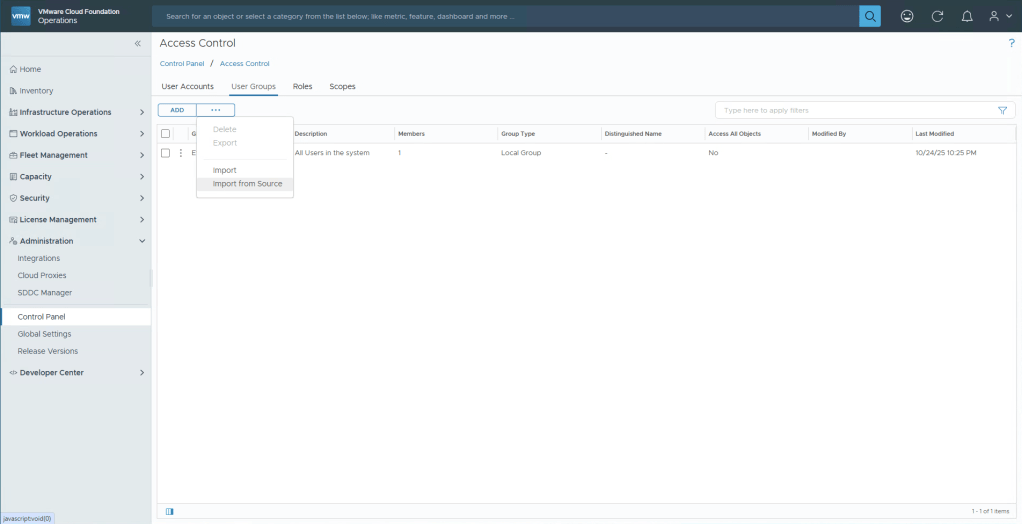Open the notifications bell icon
Viewport: 1022px width, 524px height.
point(966,16)
